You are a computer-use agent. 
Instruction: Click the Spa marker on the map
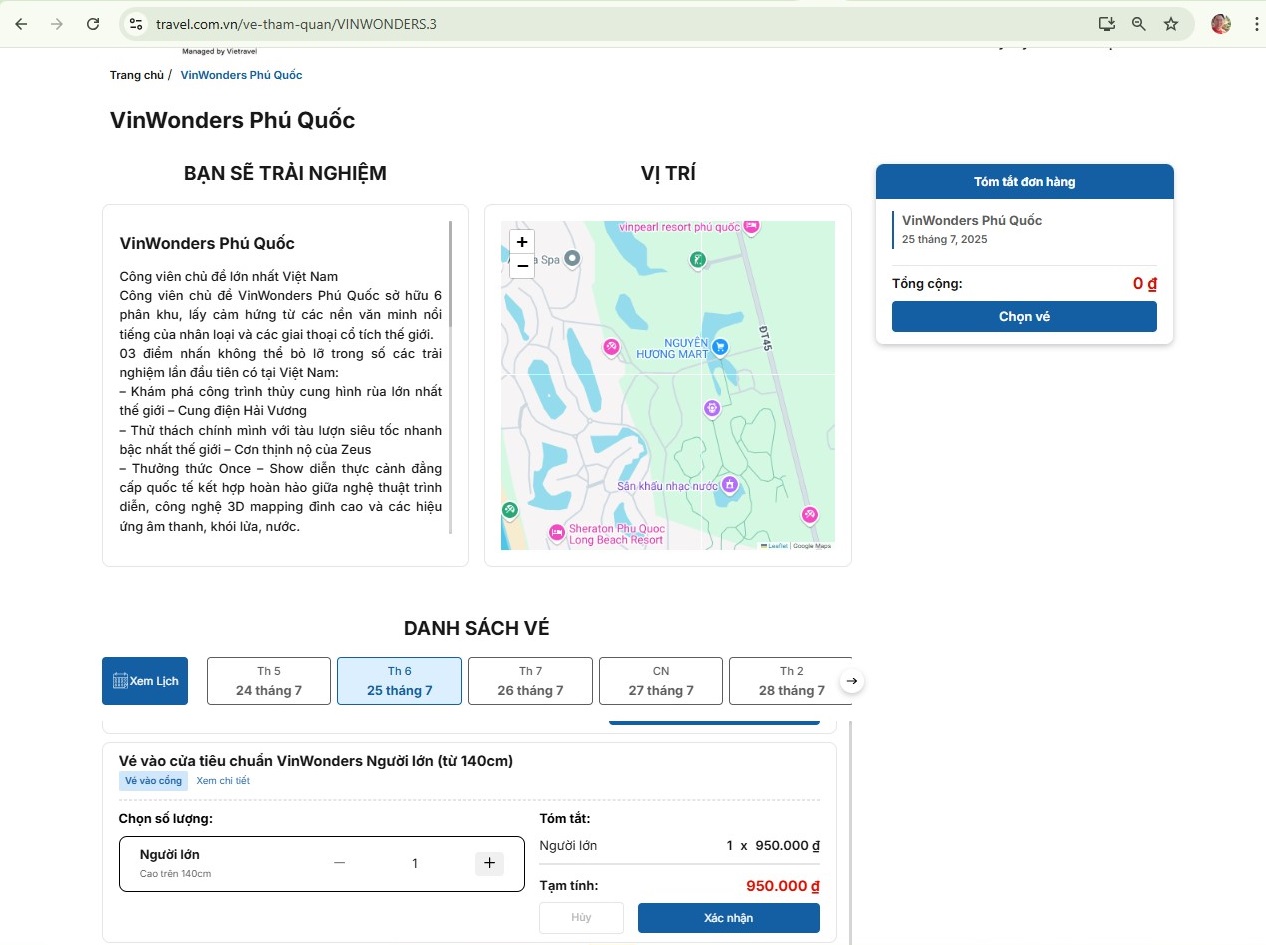572,258
